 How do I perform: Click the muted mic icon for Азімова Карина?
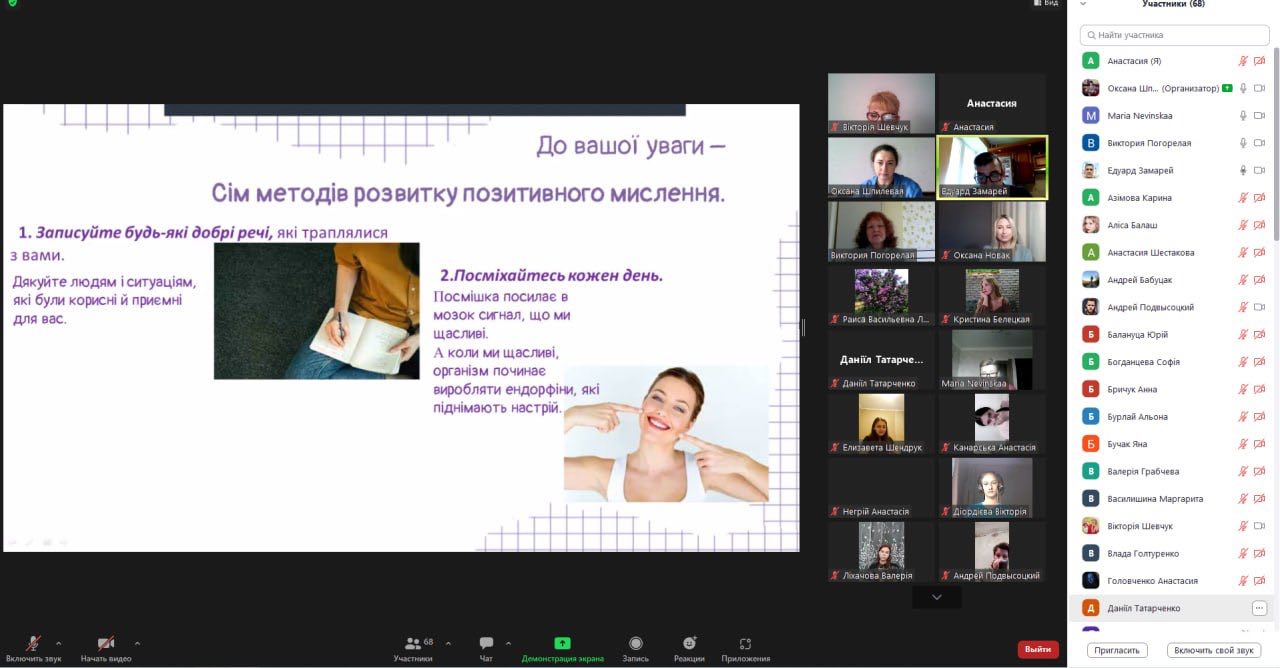[1244, 198]
